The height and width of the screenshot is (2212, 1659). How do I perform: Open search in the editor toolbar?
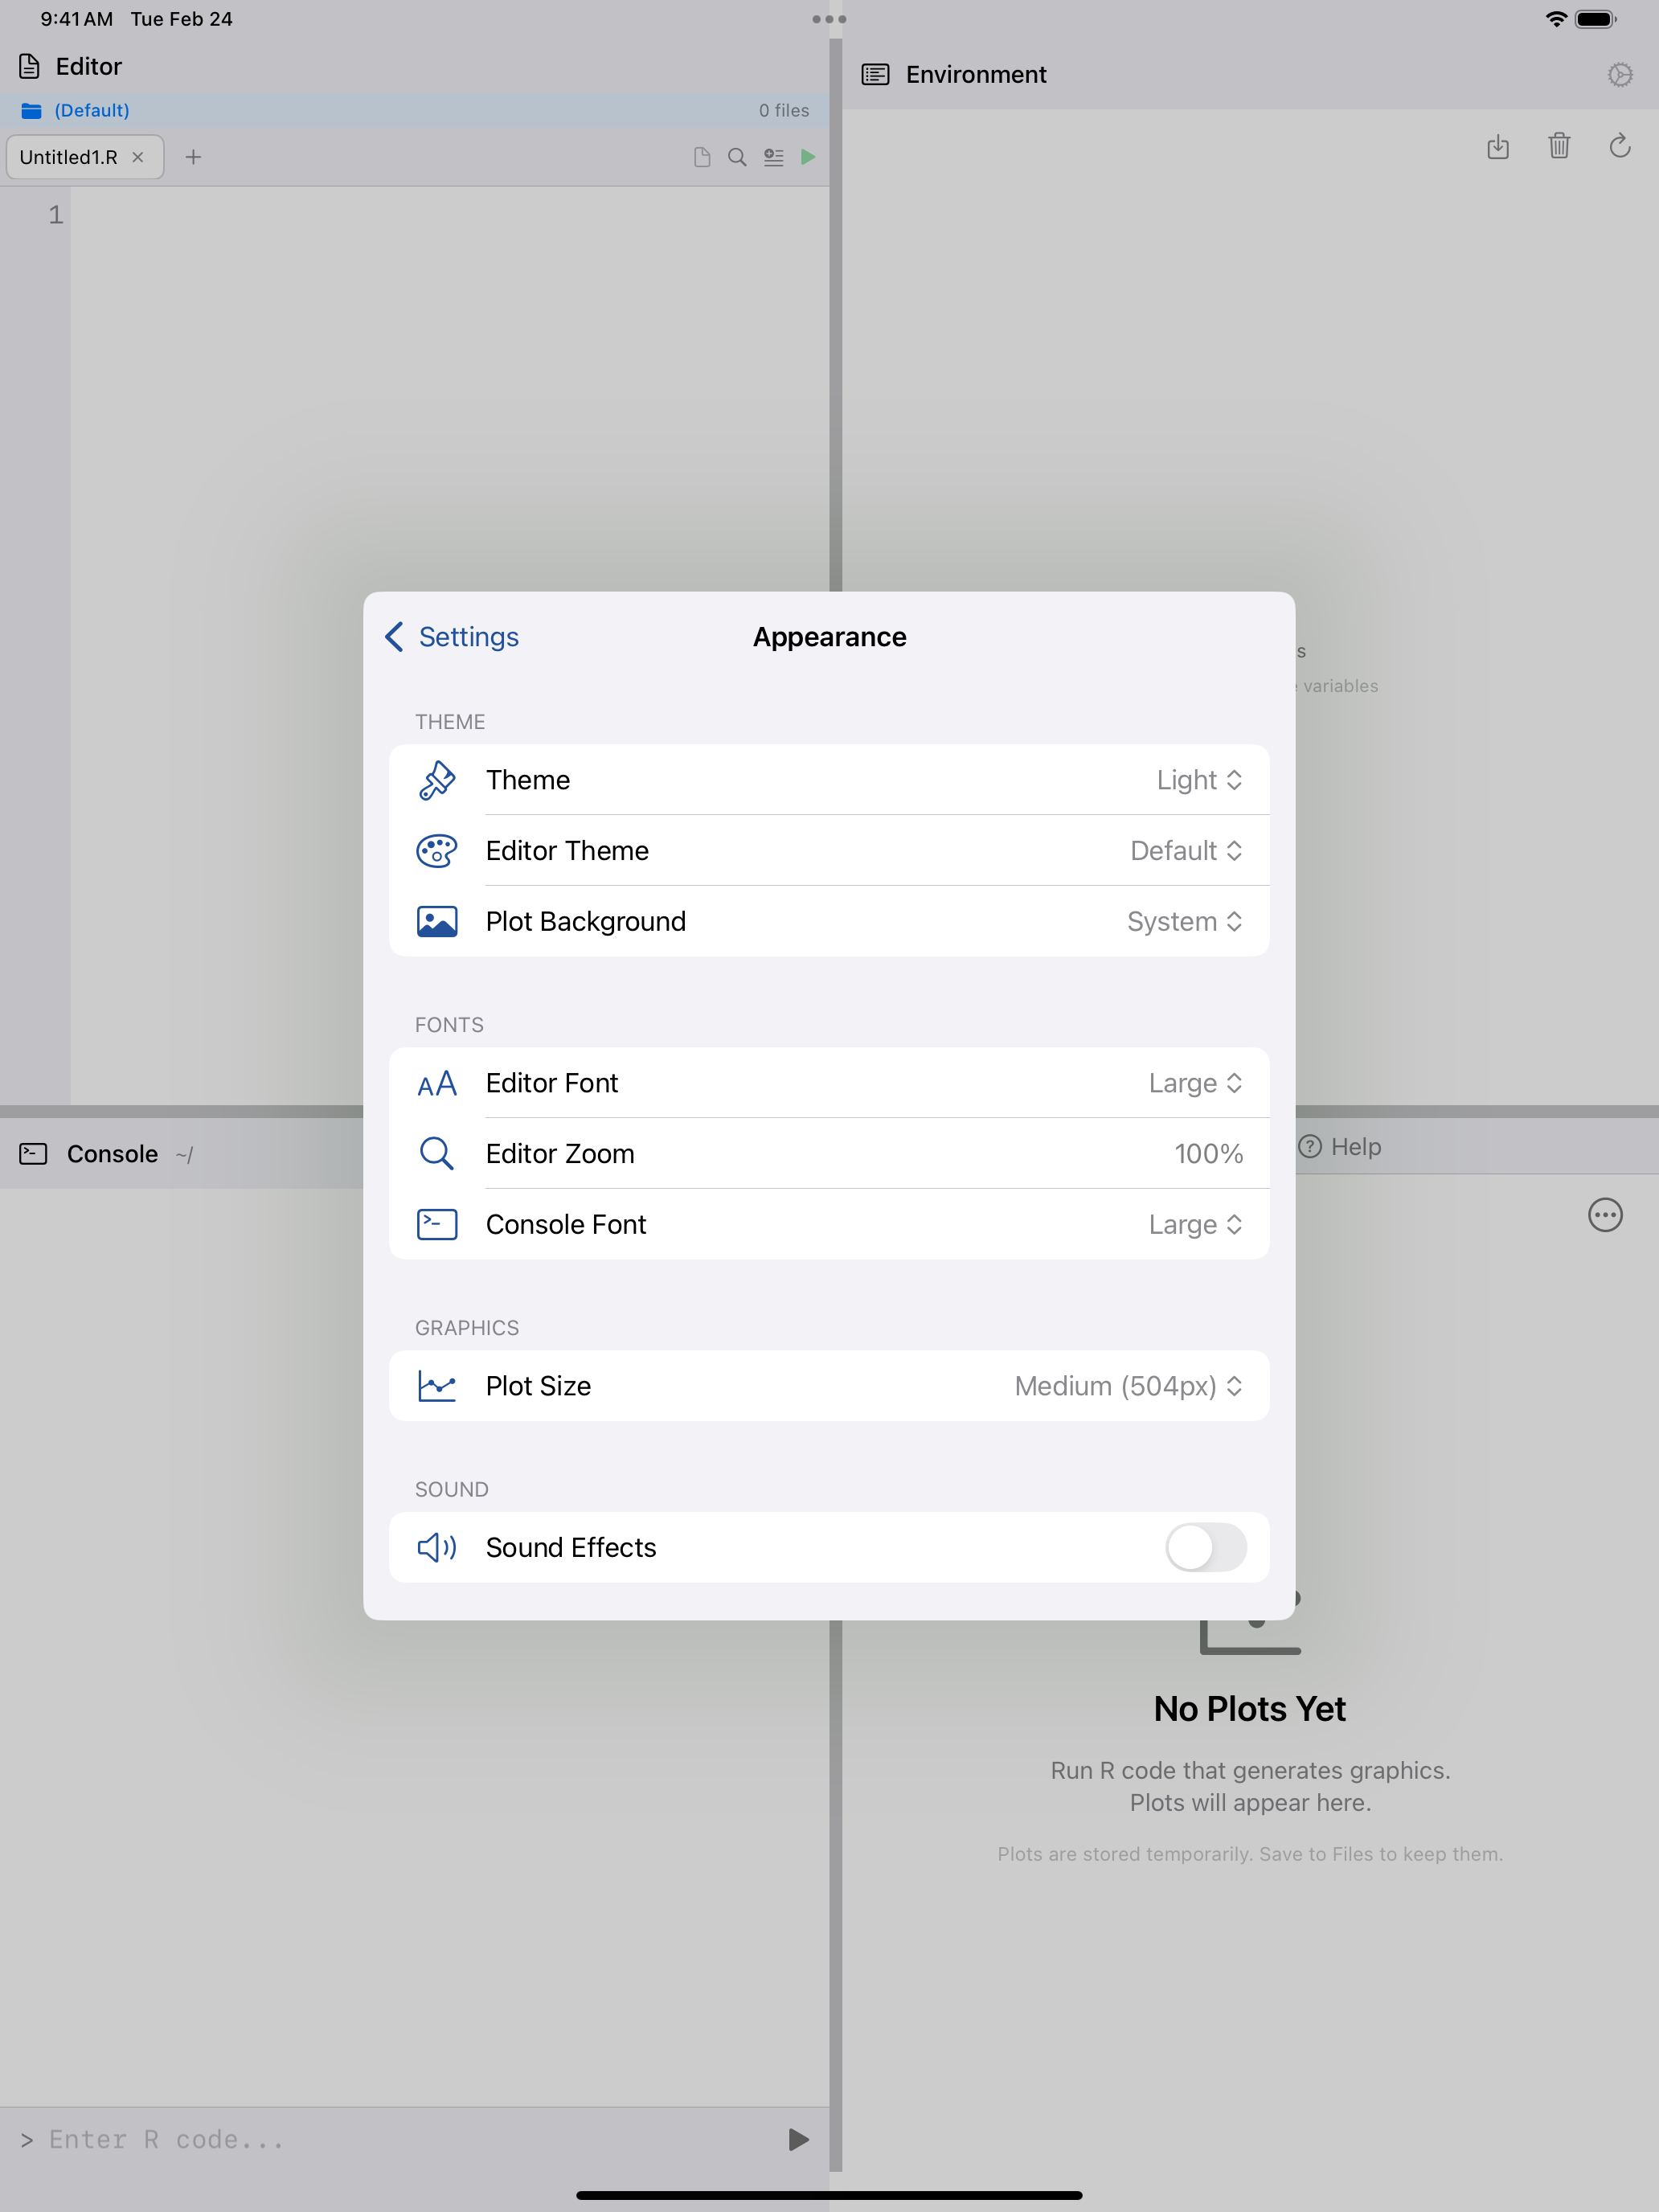[x=737, y=157]
